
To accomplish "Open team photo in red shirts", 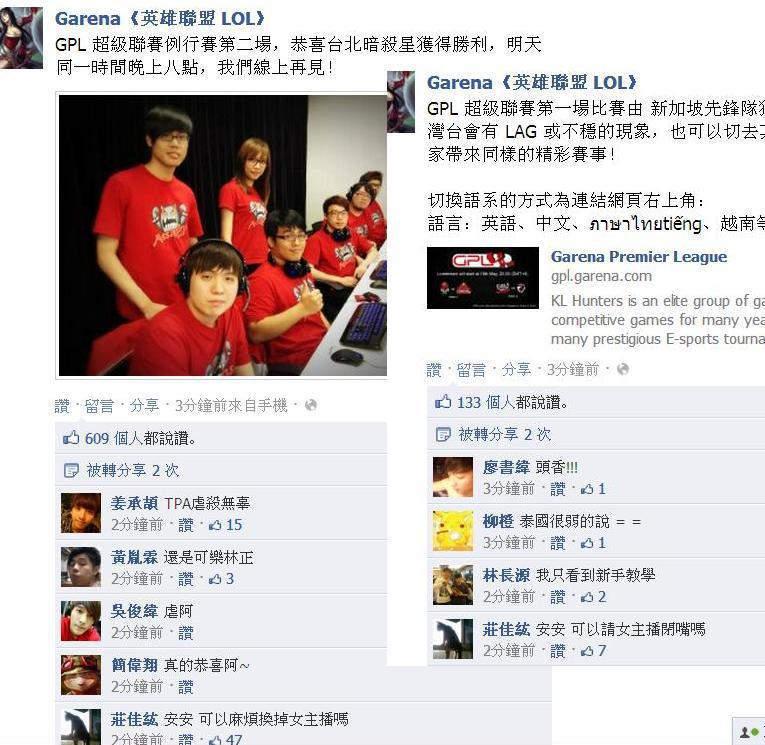I will (x=223, y=235).
